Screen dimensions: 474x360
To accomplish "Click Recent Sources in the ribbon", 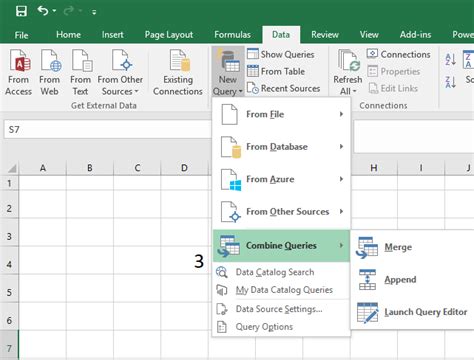I will coord(284,88).
